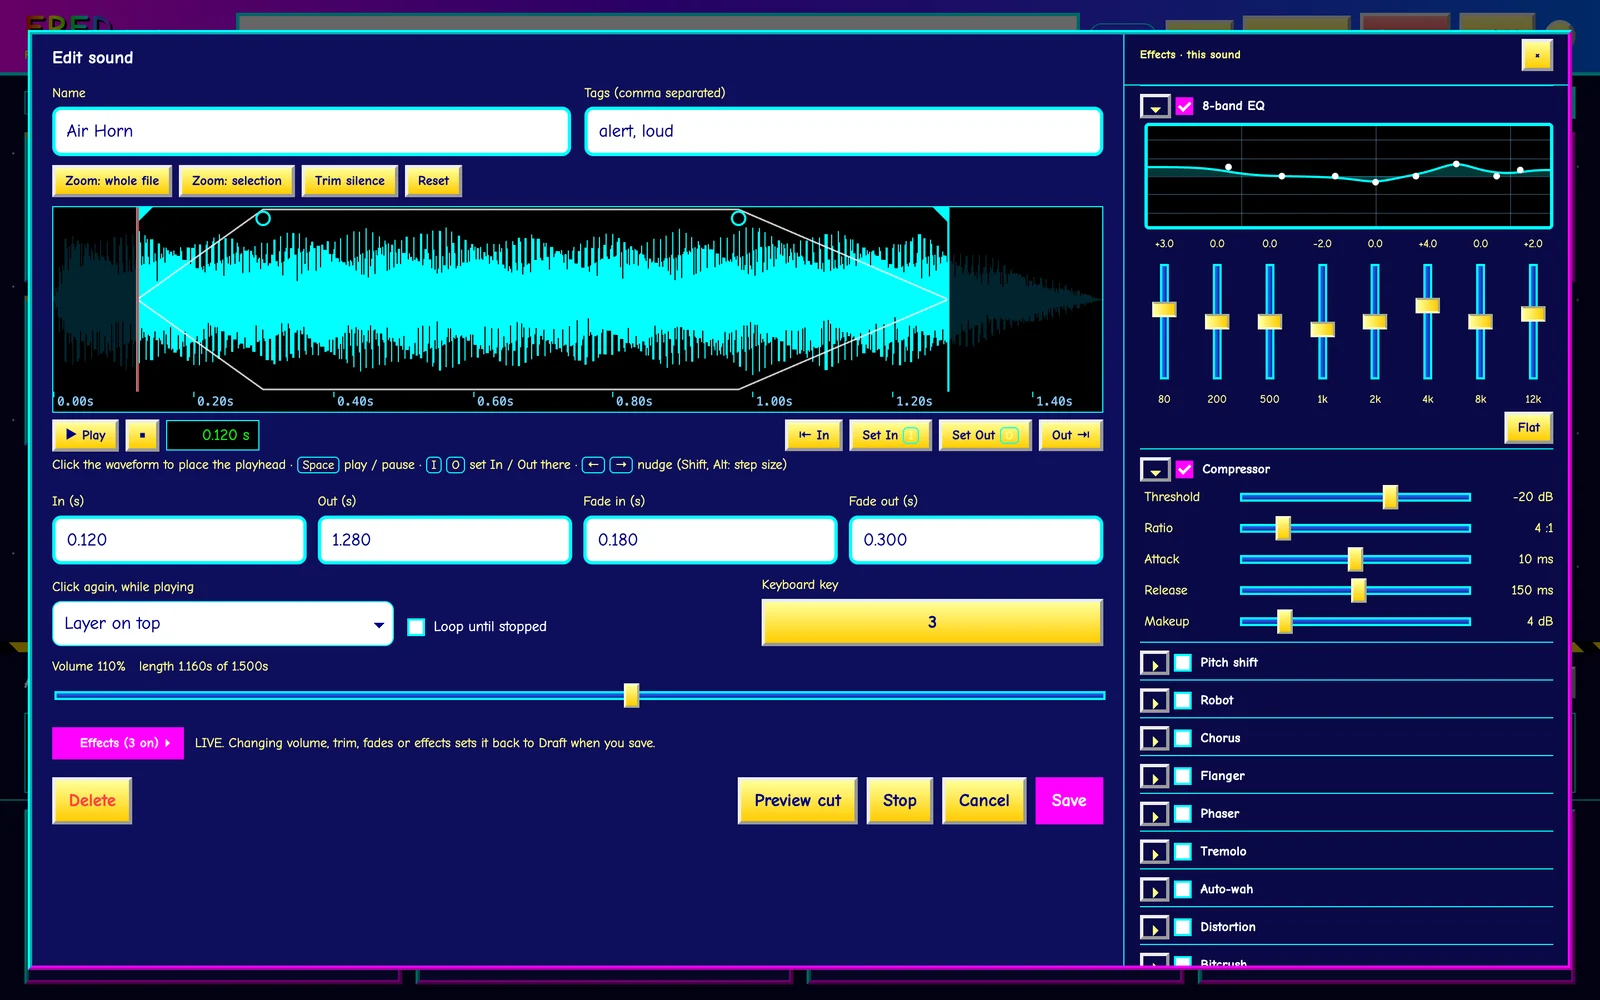Screen dimensions: 1600x1000
Task: Click the Cancel button
Action: [984, 801]
